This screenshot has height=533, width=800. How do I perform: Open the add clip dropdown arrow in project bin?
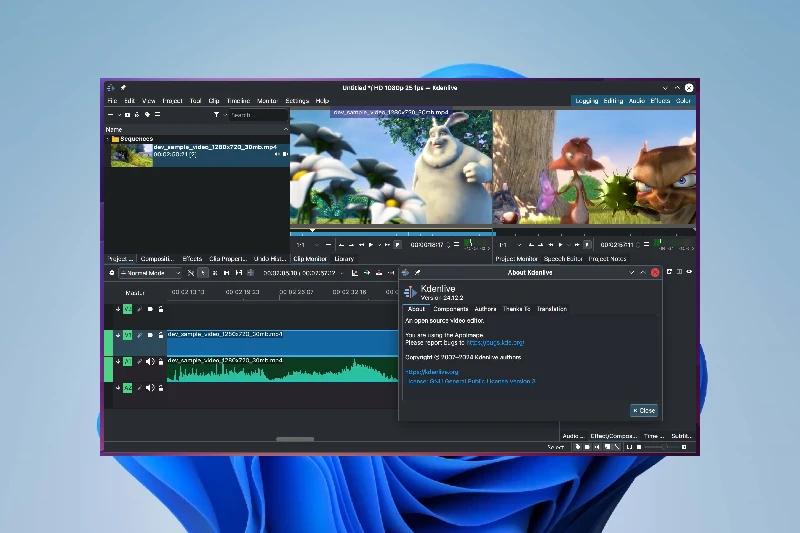119,115
